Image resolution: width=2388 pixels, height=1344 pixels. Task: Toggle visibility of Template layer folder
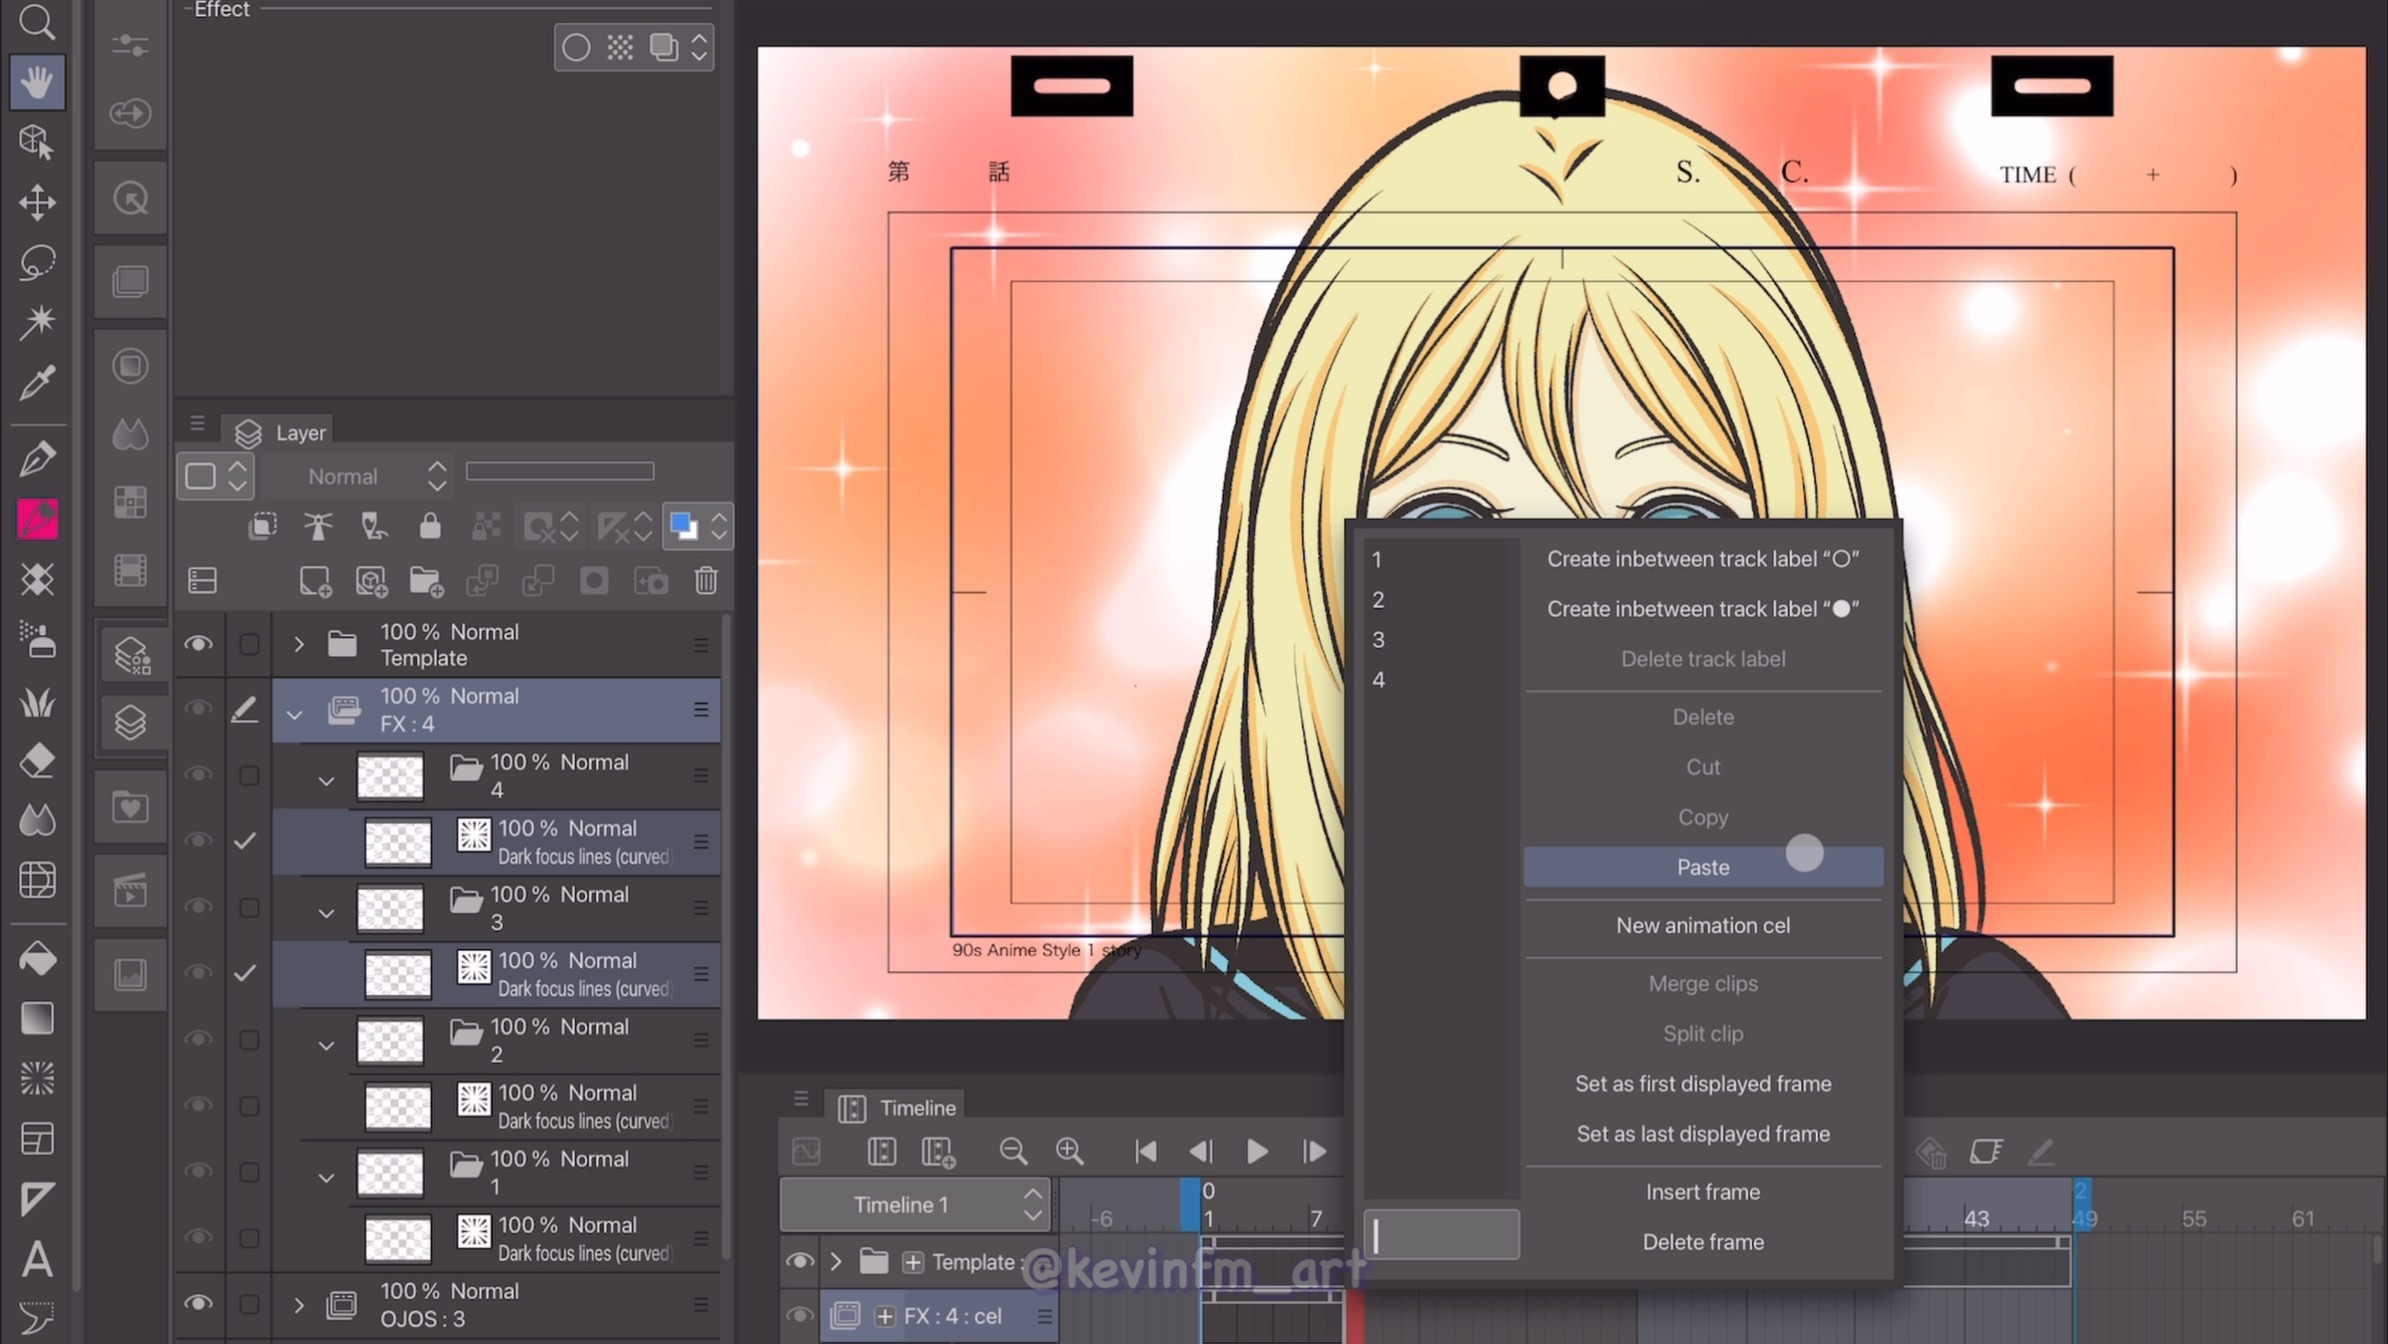point(198,644)
